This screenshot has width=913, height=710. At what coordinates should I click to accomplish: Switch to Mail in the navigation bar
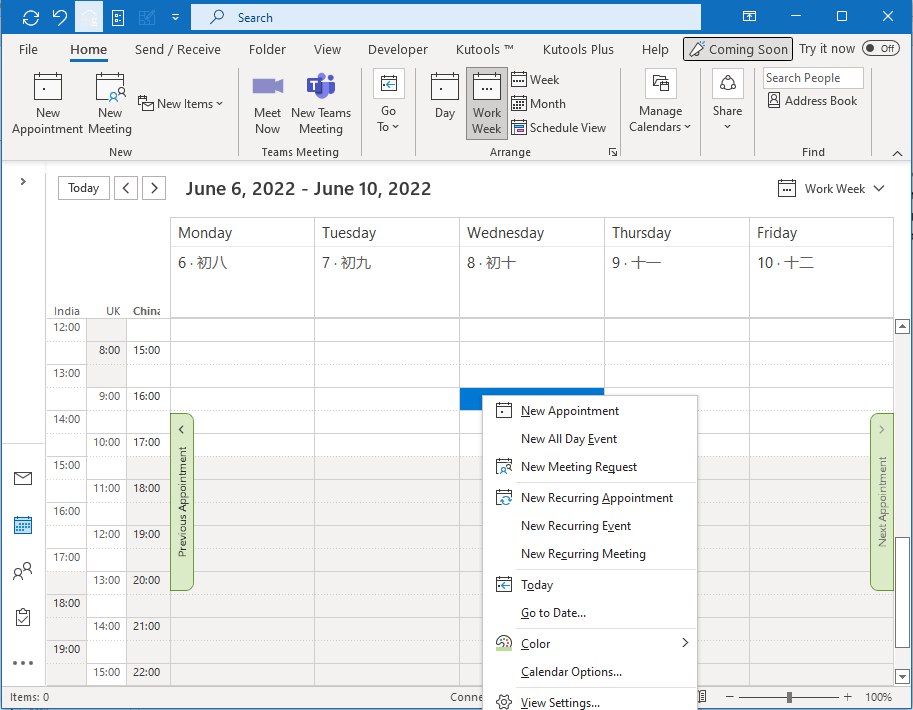click(23, 479)
